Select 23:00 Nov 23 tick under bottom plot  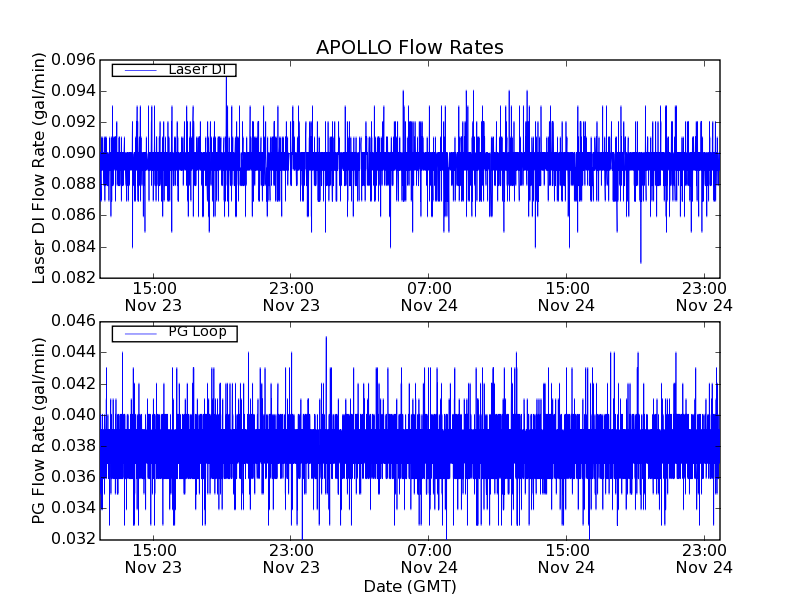click(x=290, y=558)
